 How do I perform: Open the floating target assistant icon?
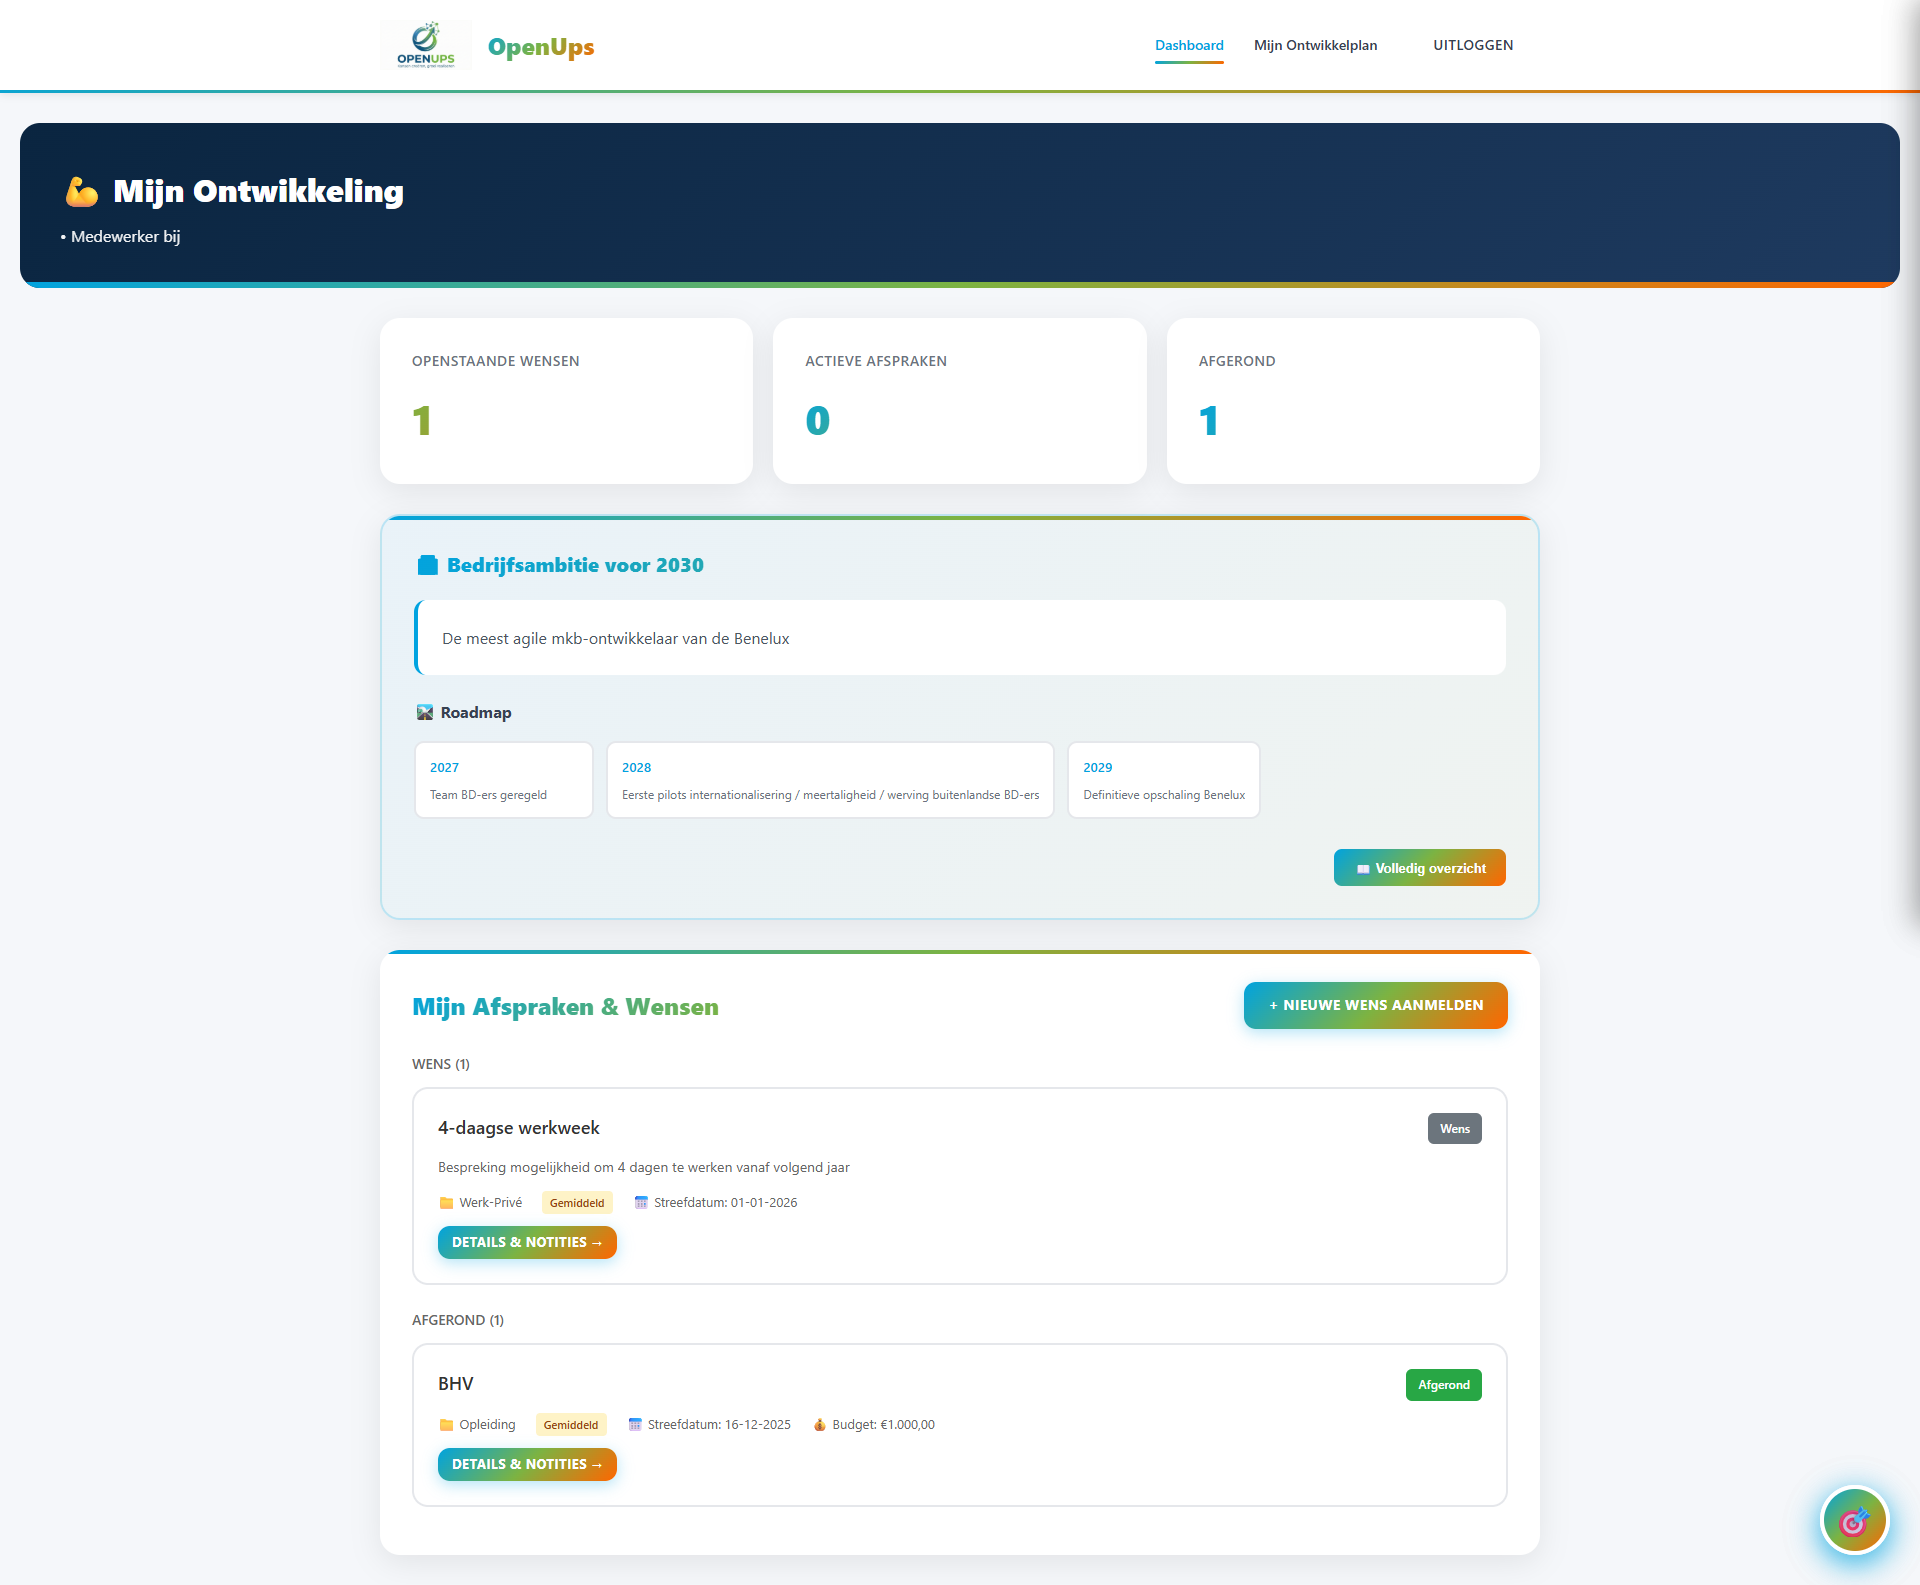pyautogui.click(x=1853, y=1521)
